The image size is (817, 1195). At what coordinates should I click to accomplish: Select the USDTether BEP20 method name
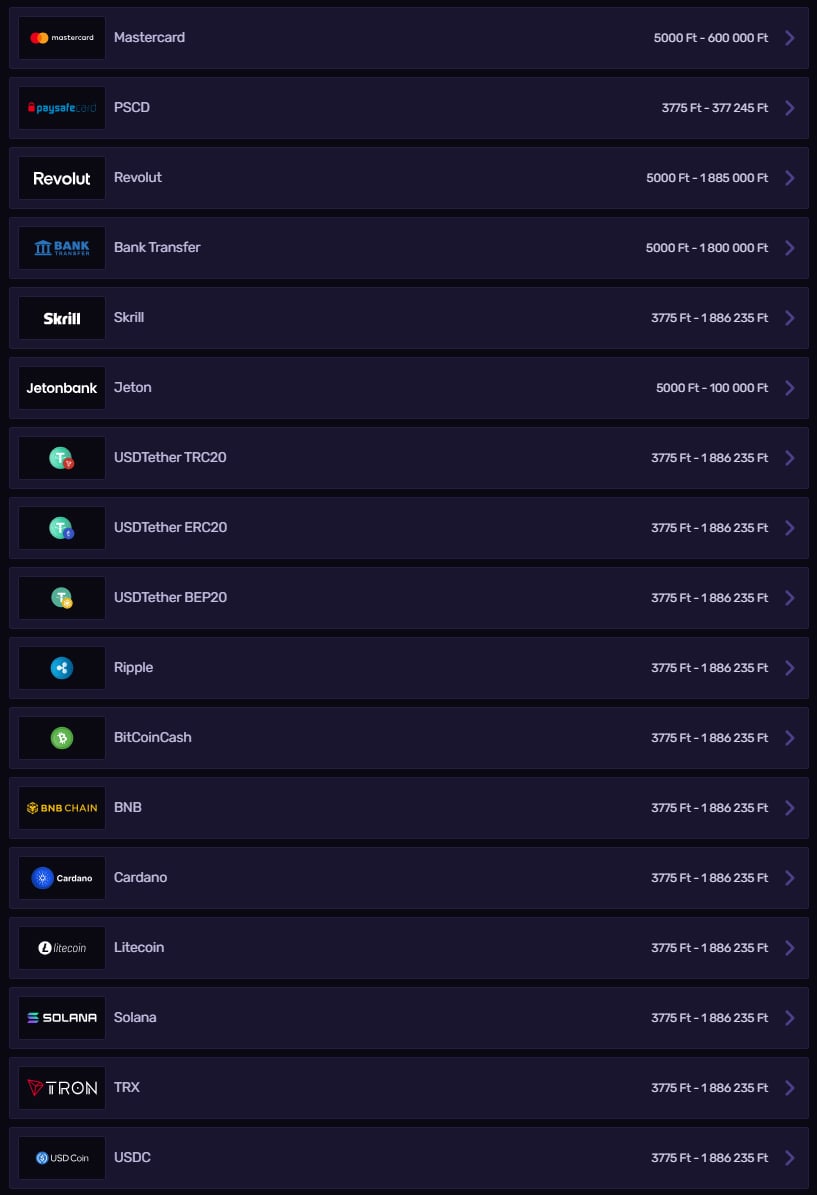(170, 597)
